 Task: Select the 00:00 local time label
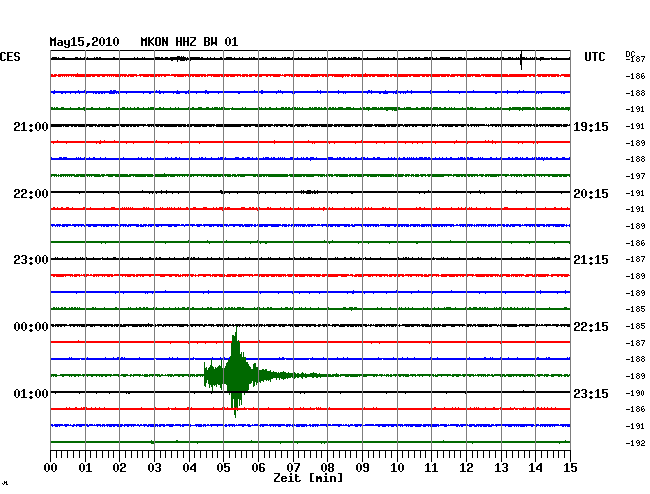(x=31, y=327)
